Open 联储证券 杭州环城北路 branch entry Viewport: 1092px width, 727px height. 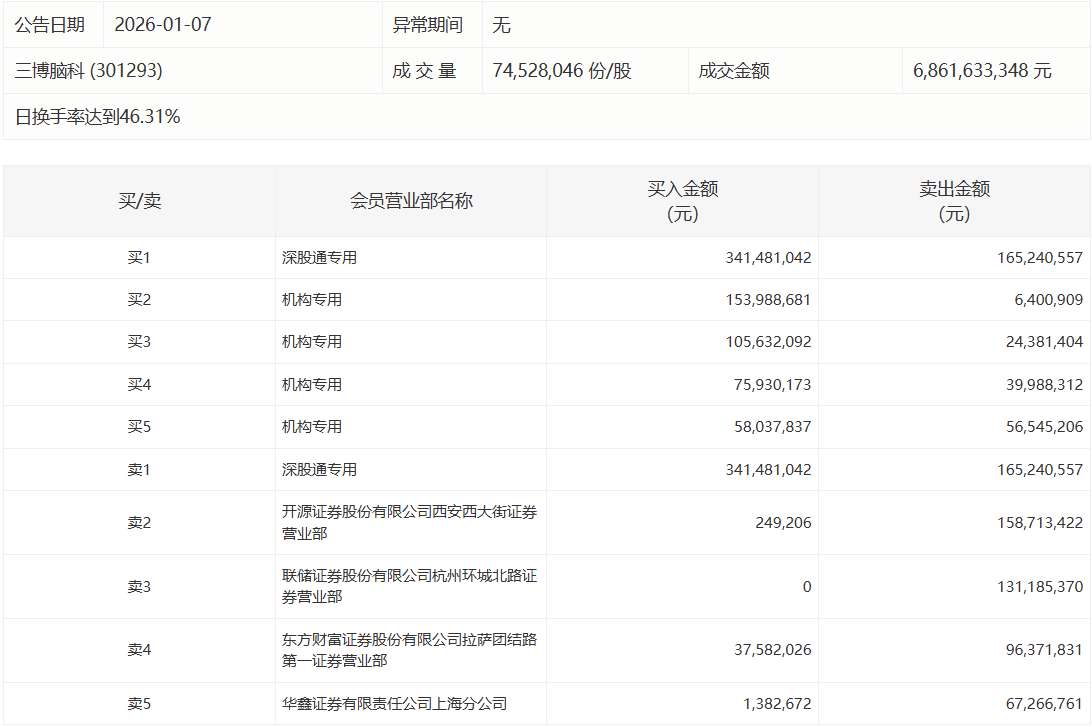pyautogui.click(x=409, y=586)
